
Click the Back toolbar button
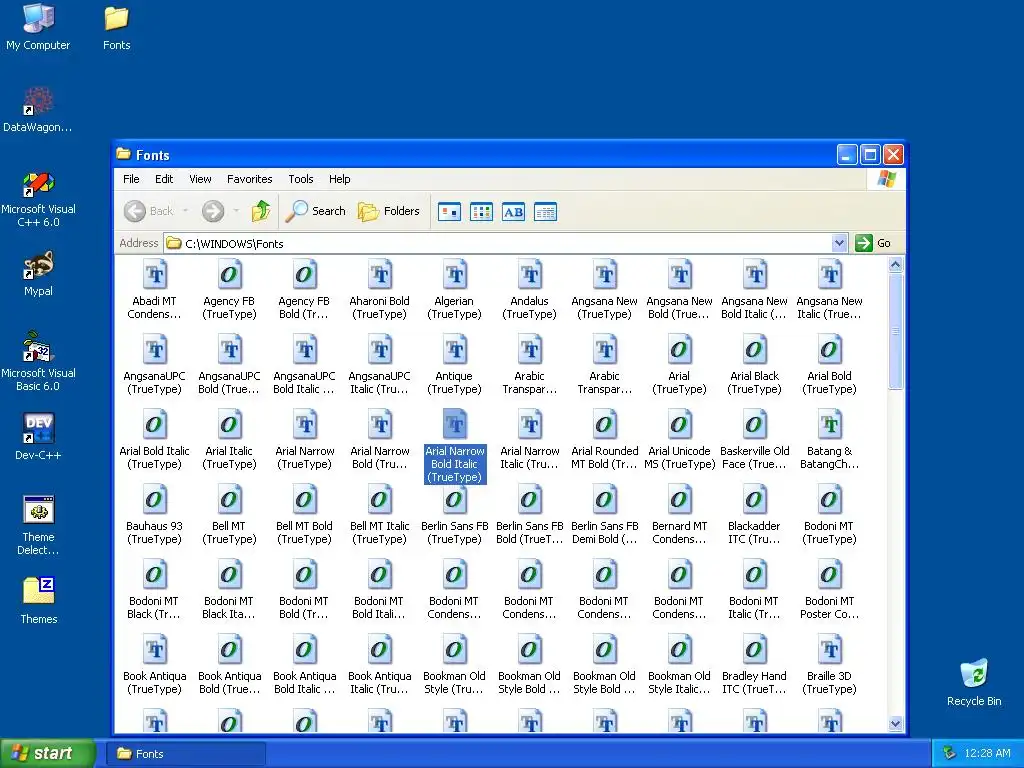[x=149, y=211]
